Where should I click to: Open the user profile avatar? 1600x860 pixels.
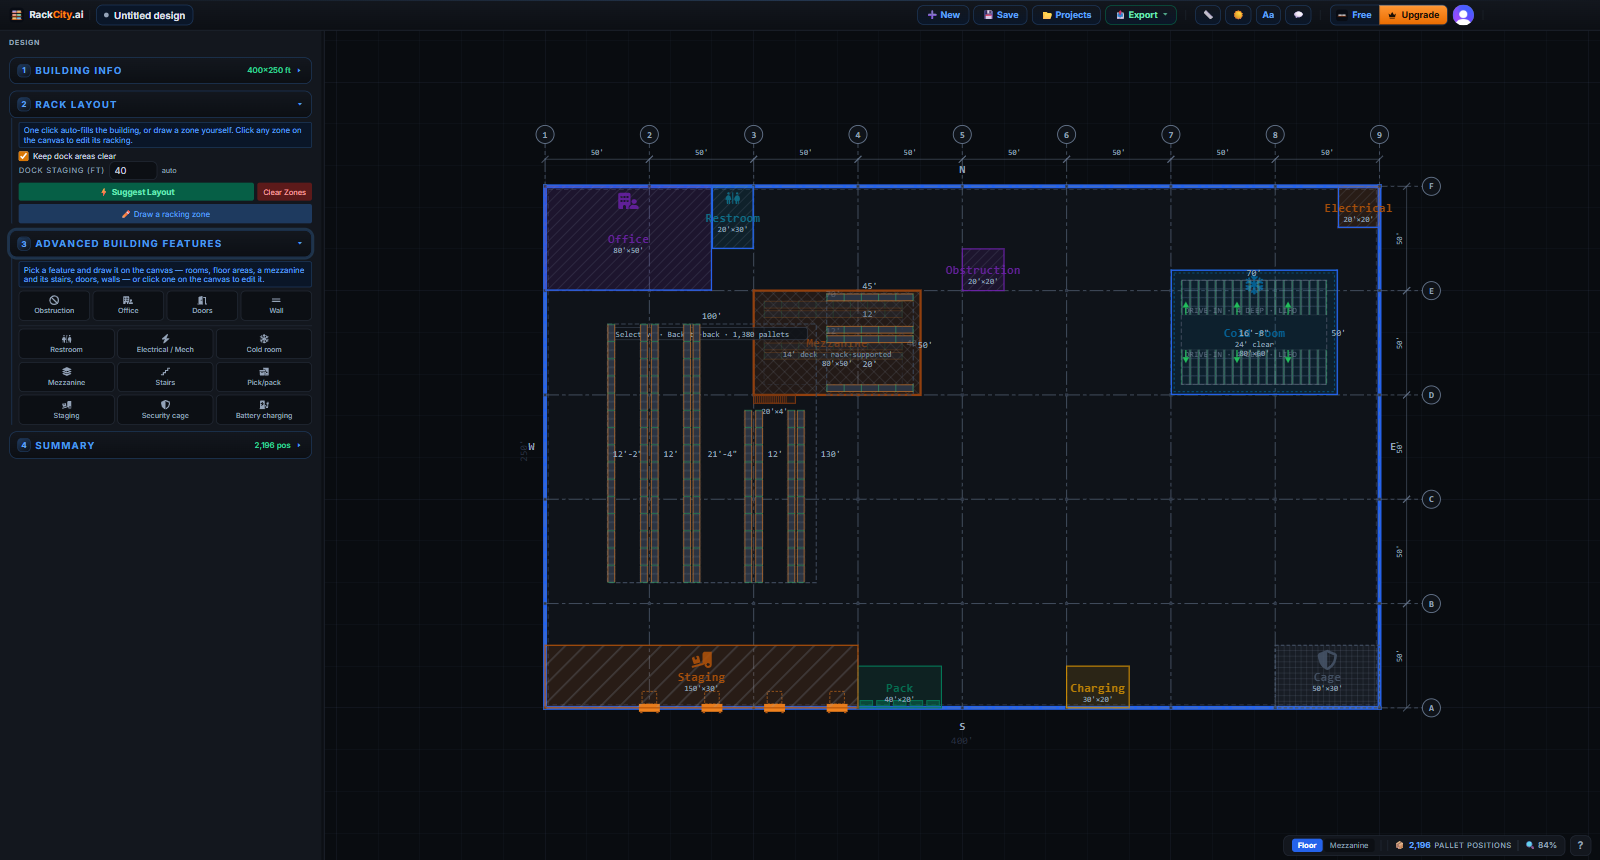click(x=1463, y=15)
